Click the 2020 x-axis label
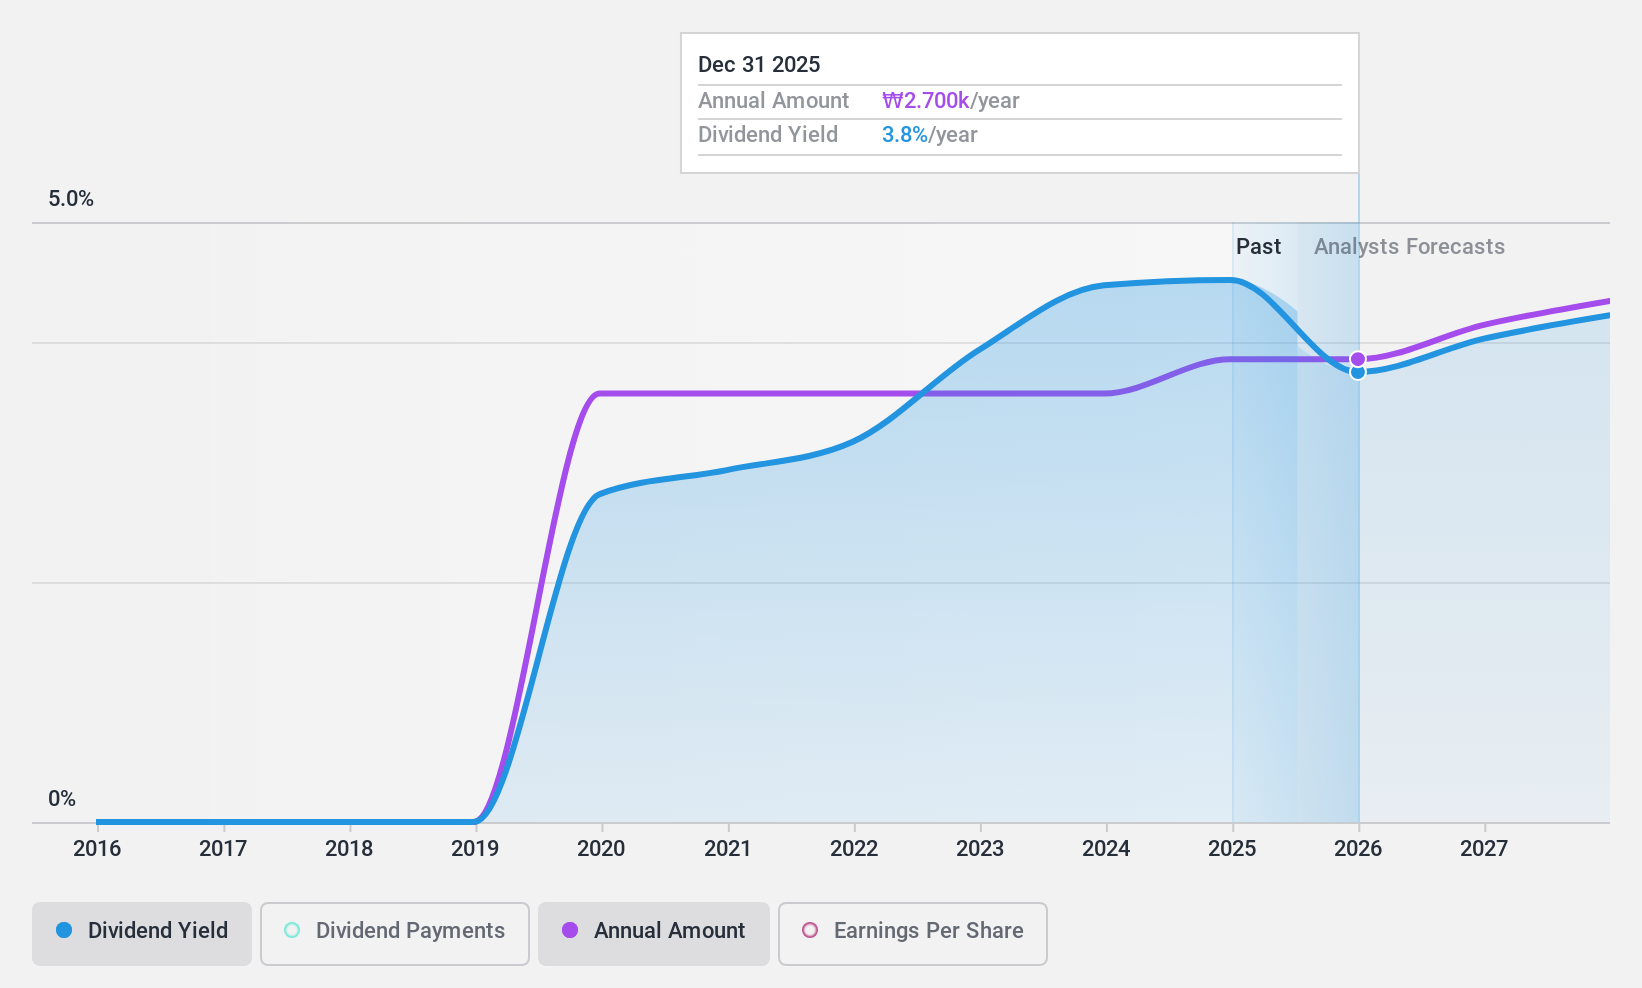The image size is (1642, 988). tap(601, 848)
